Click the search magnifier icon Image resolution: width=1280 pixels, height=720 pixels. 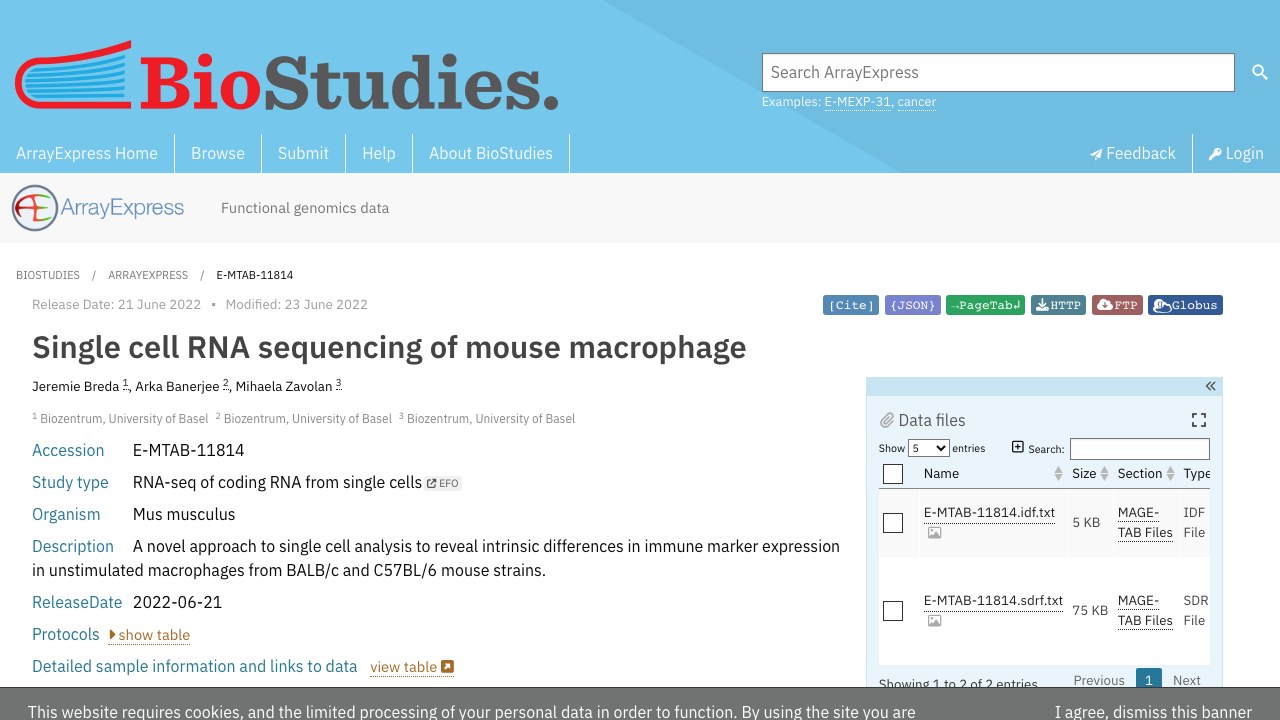point(1260,72)
